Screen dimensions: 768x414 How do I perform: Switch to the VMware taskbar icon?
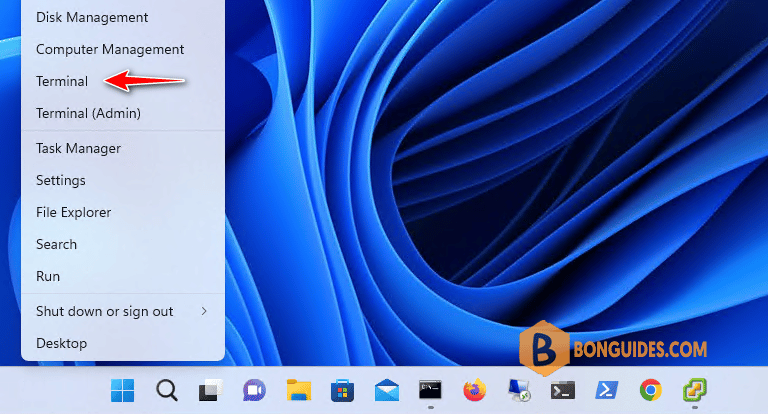pyautogui.click(x=695, y=390)
